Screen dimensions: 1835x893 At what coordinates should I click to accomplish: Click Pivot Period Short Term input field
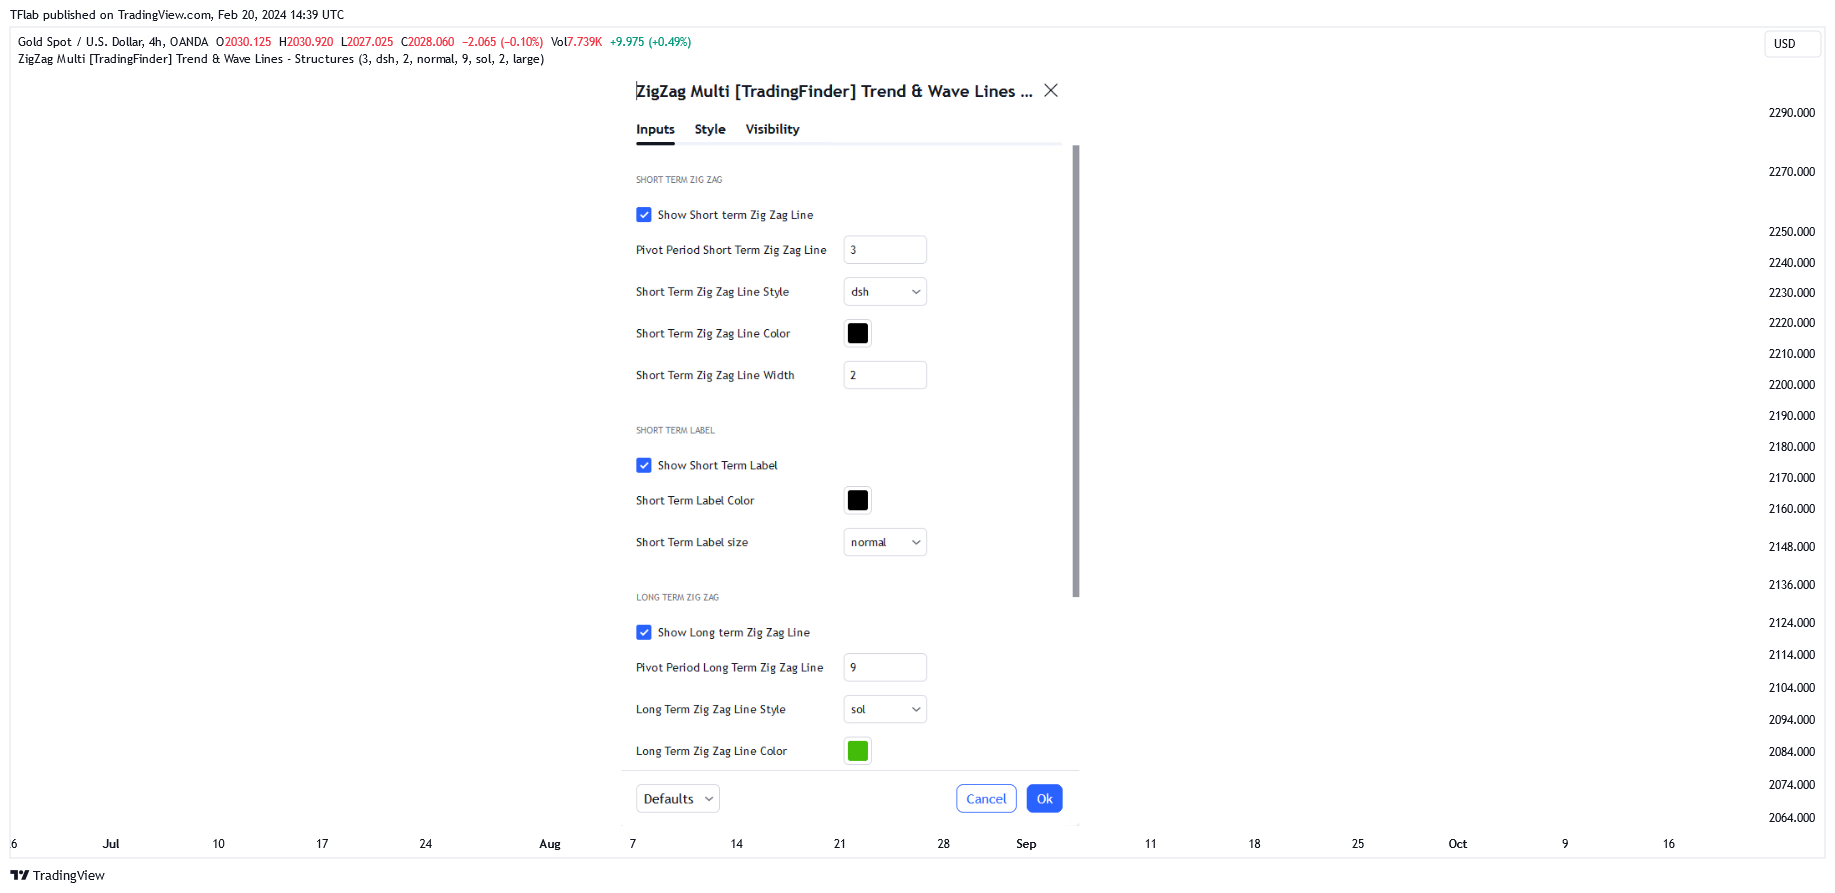(885, 250)
